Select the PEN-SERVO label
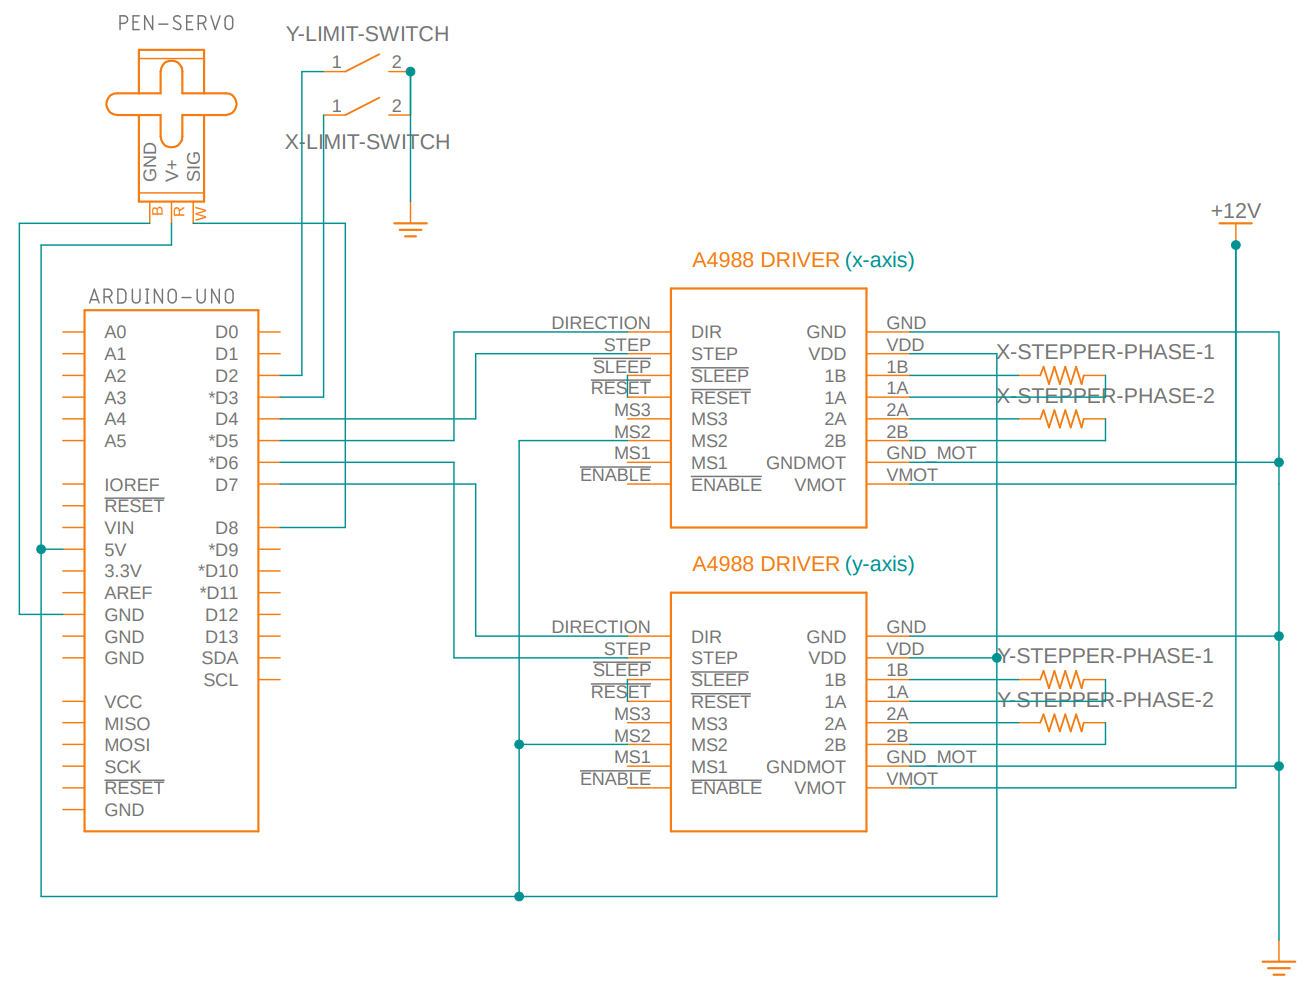Image resolution: width=1310 pixels, height=989 pixels. [177, 23]
